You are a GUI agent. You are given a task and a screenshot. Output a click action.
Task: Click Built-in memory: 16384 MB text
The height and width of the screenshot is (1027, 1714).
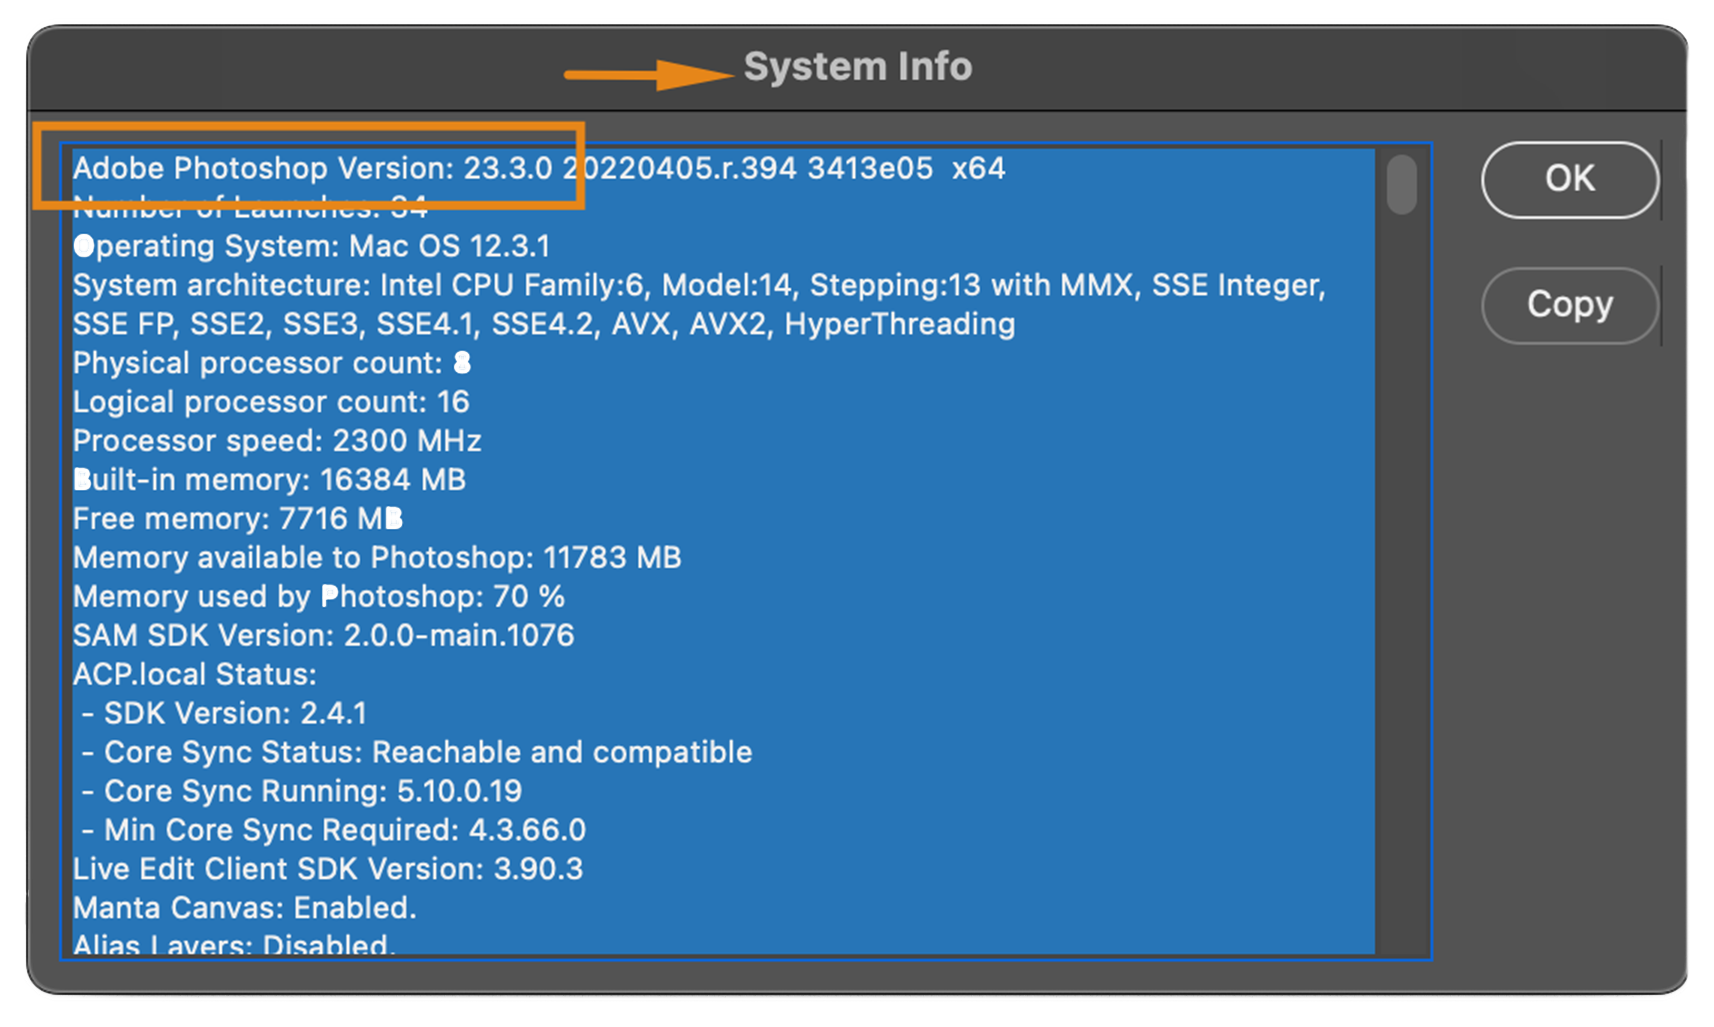[x=268, y=480]
